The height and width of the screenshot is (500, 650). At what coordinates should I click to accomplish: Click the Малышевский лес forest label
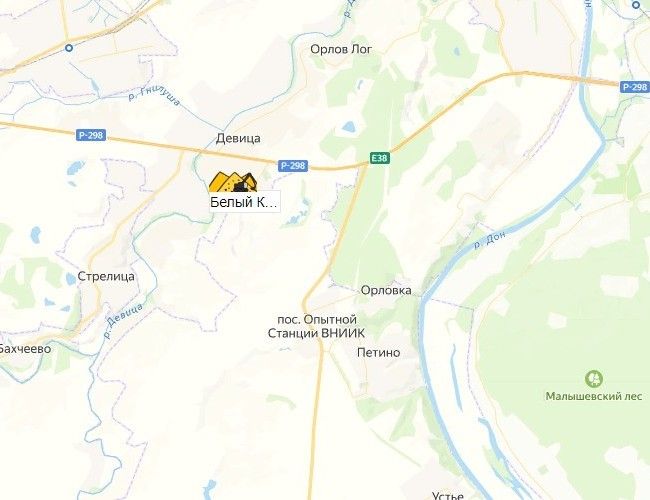[x=594, y=396]
